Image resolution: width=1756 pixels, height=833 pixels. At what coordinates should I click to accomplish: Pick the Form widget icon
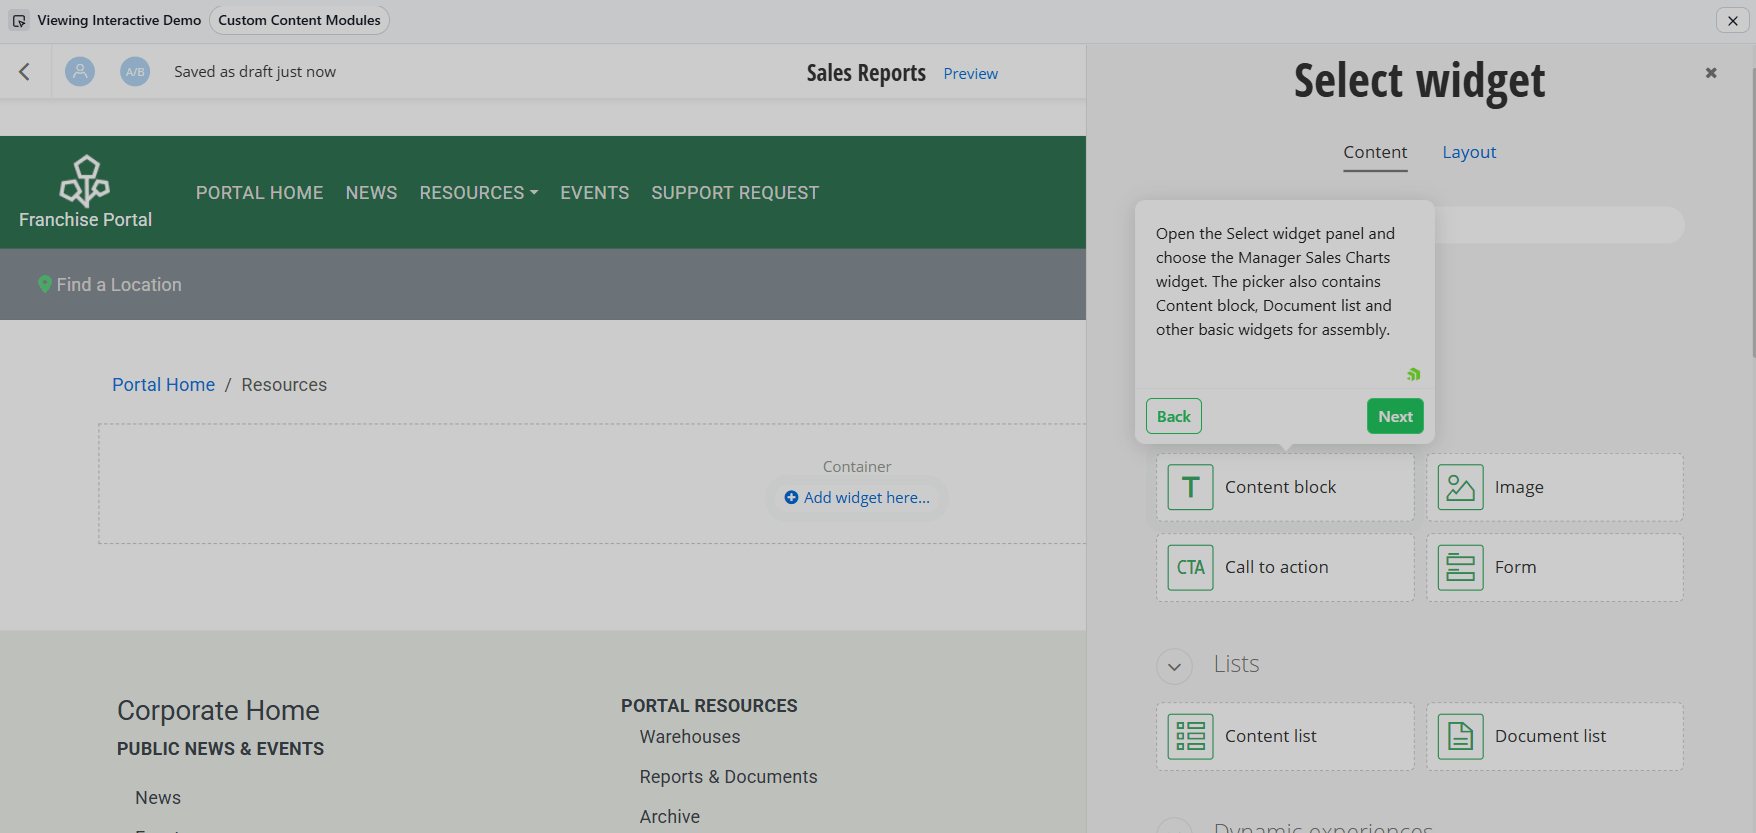pyautogui.click(x=1460, y=567)
